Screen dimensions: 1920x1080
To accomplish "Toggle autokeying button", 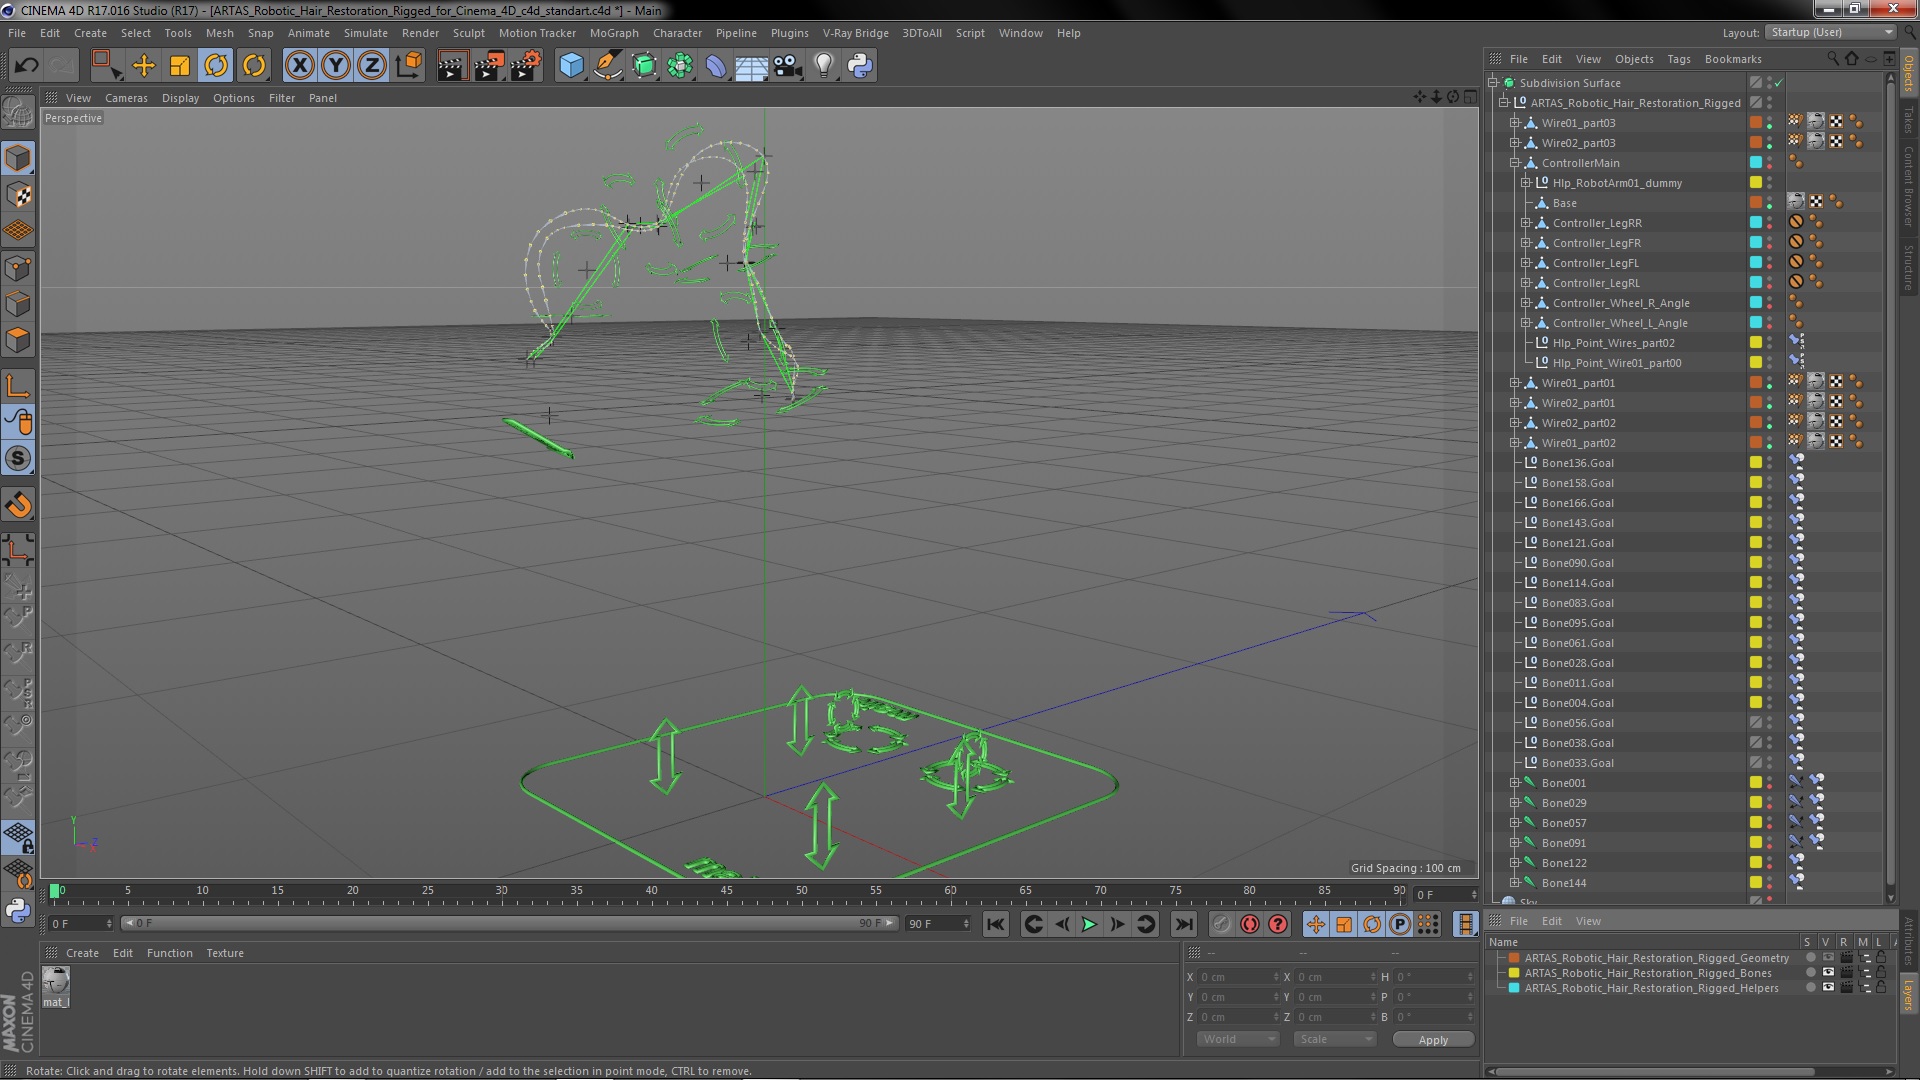I will click(1250, 924).
